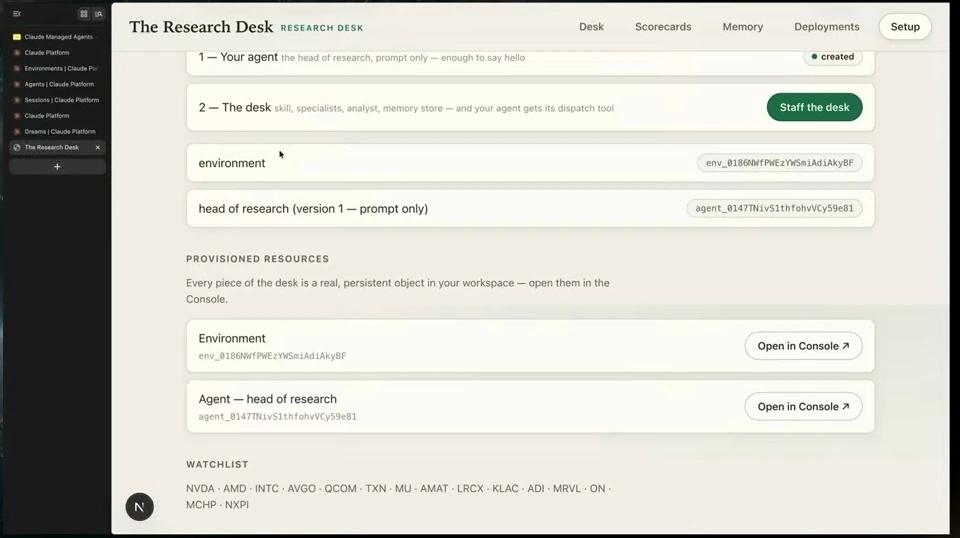Click the favicon of the Dreams tab

[17, 132]
